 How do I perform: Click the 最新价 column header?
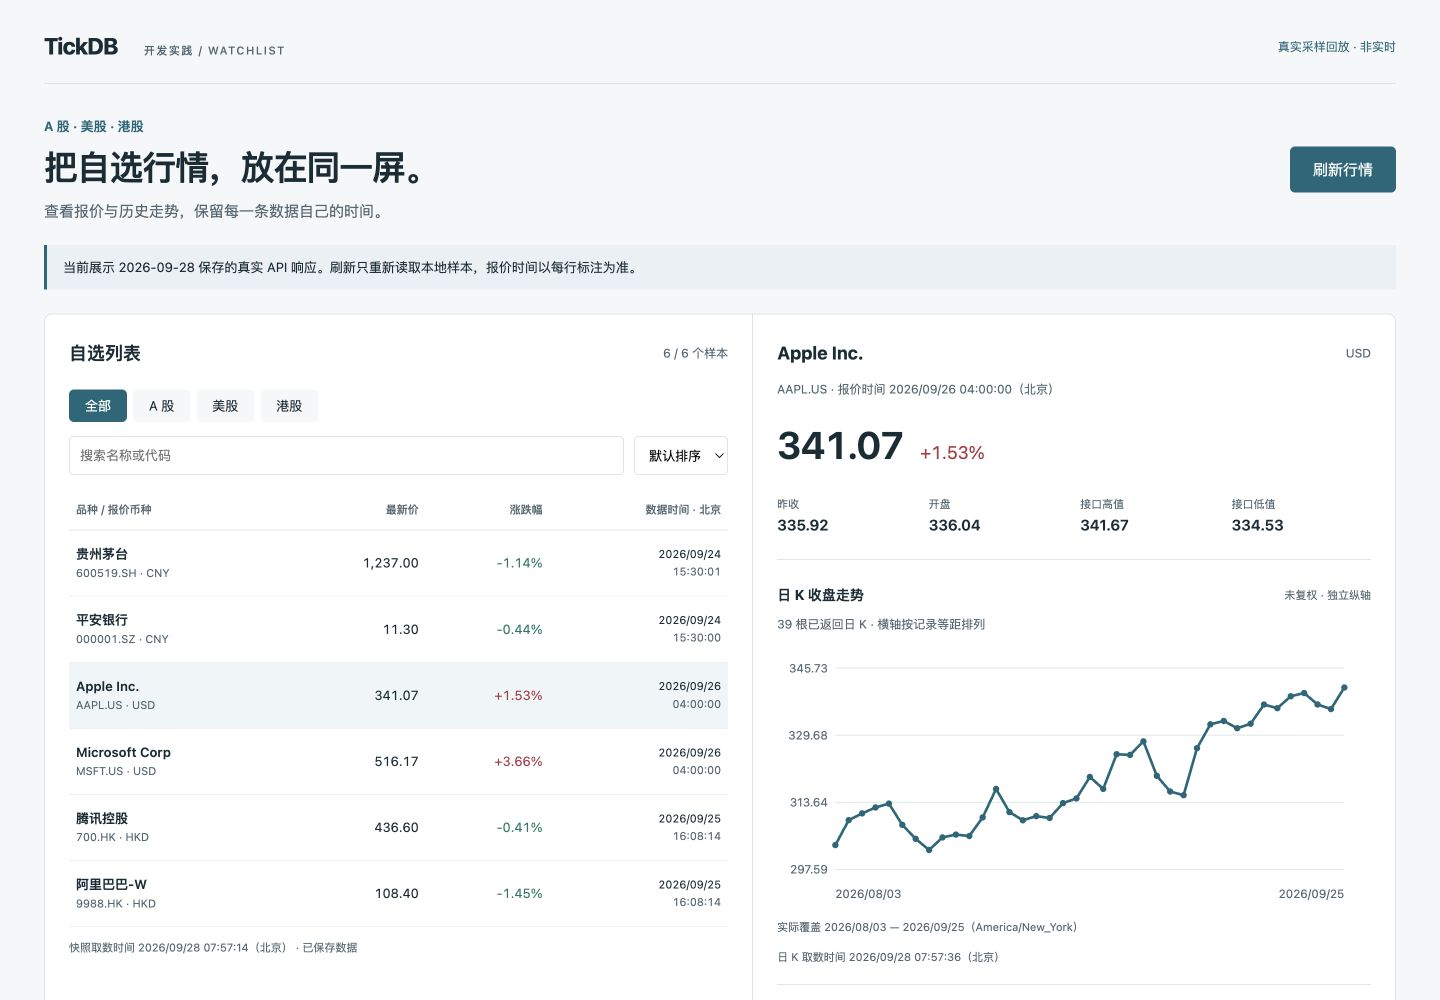(x=402, y=510)
